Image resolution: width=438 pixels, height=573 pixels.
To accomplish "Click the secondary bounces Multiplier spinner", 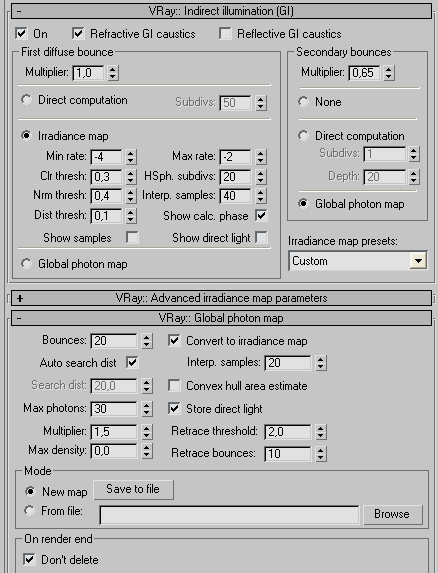I will (x=389, y=73).
